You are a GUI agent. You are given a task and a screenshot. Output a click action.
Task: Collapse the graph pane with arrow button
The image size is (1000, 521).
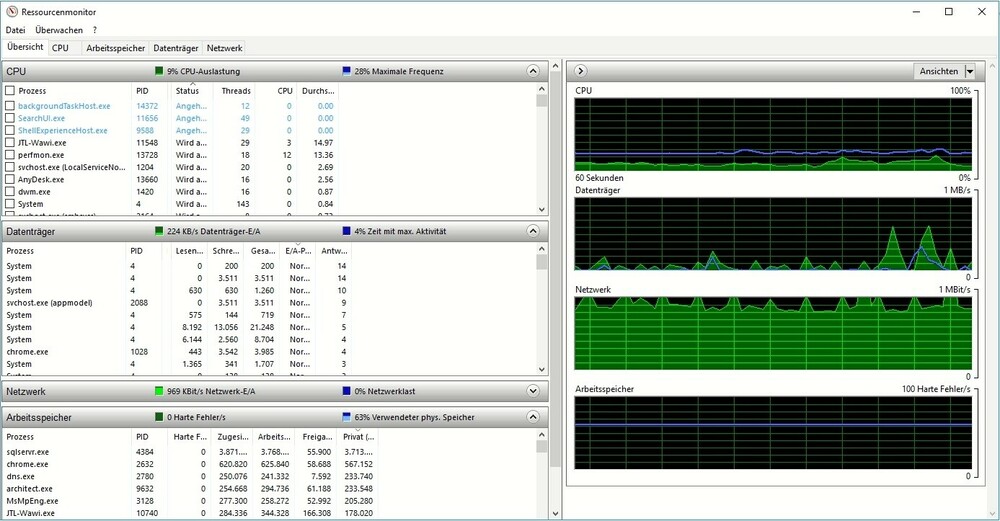tap(580, 71)
